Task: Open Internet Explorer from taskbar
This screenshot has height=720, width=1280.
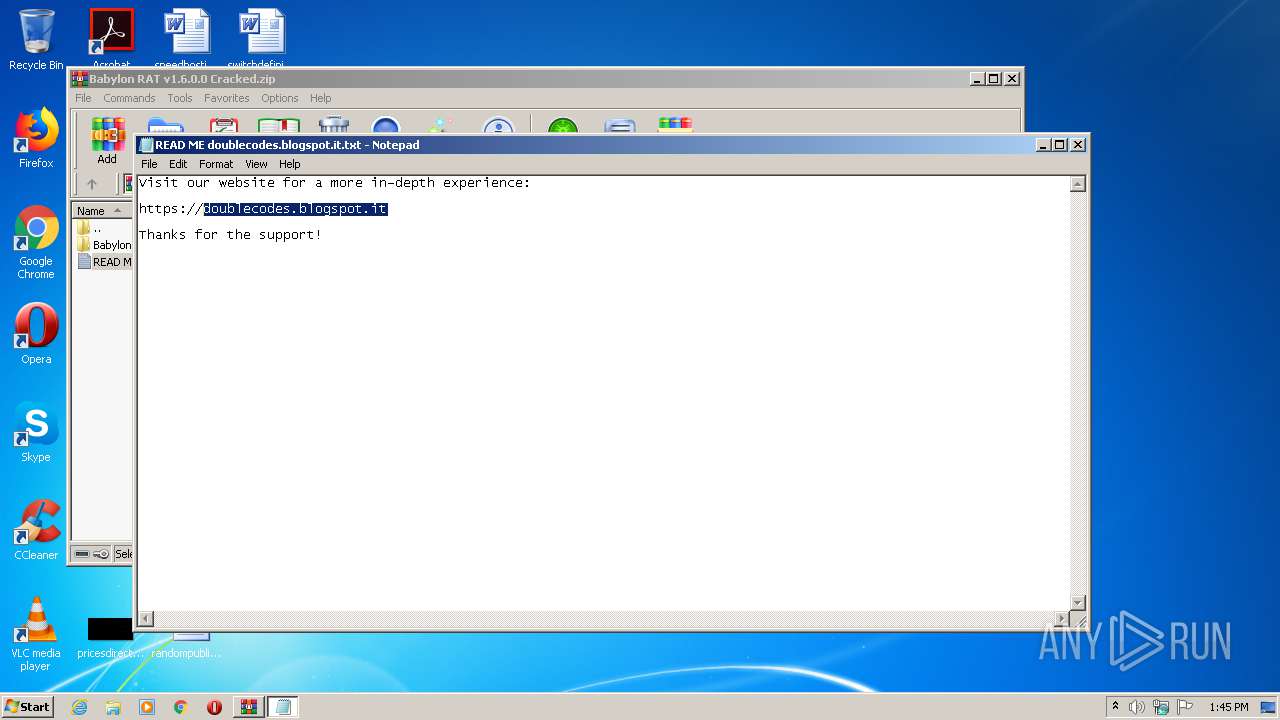Action: coord(79,707)
